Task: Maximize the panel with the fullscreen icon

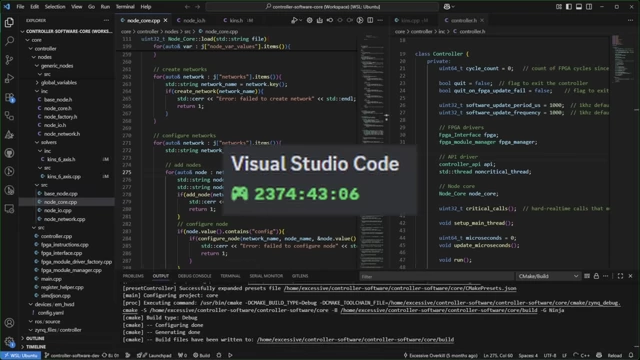Action: [x=620, y=276]
